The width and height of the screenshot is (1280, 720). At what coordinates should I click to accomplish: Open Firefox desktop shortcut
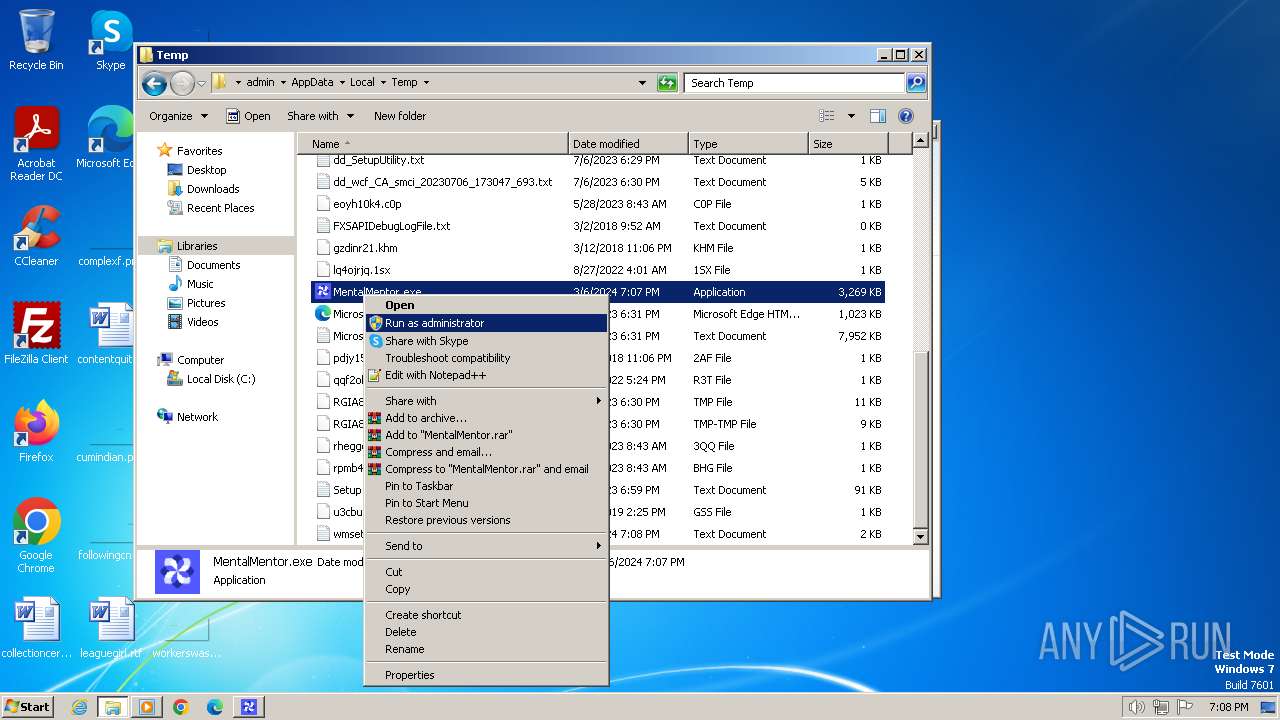(x=36, y=432)
